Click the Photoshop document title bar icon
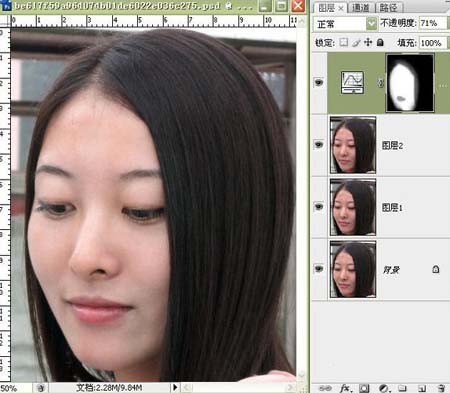The height and width of the screenshot is (393, 450). coord(6,5)
